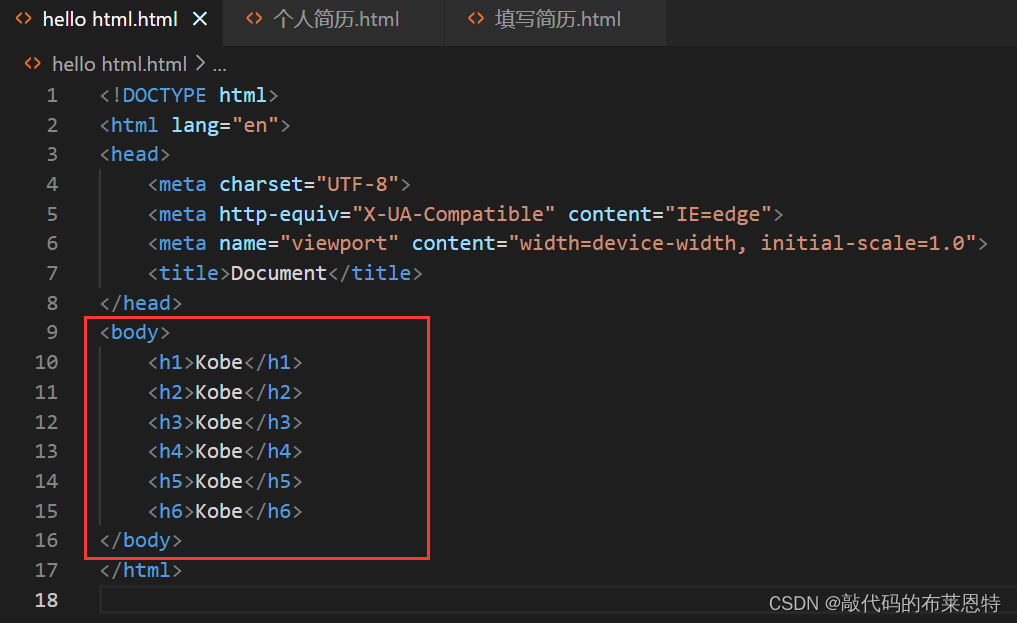
Task: Click hello html.html in the breadcrumb path
Action: (x=120, y=63)
